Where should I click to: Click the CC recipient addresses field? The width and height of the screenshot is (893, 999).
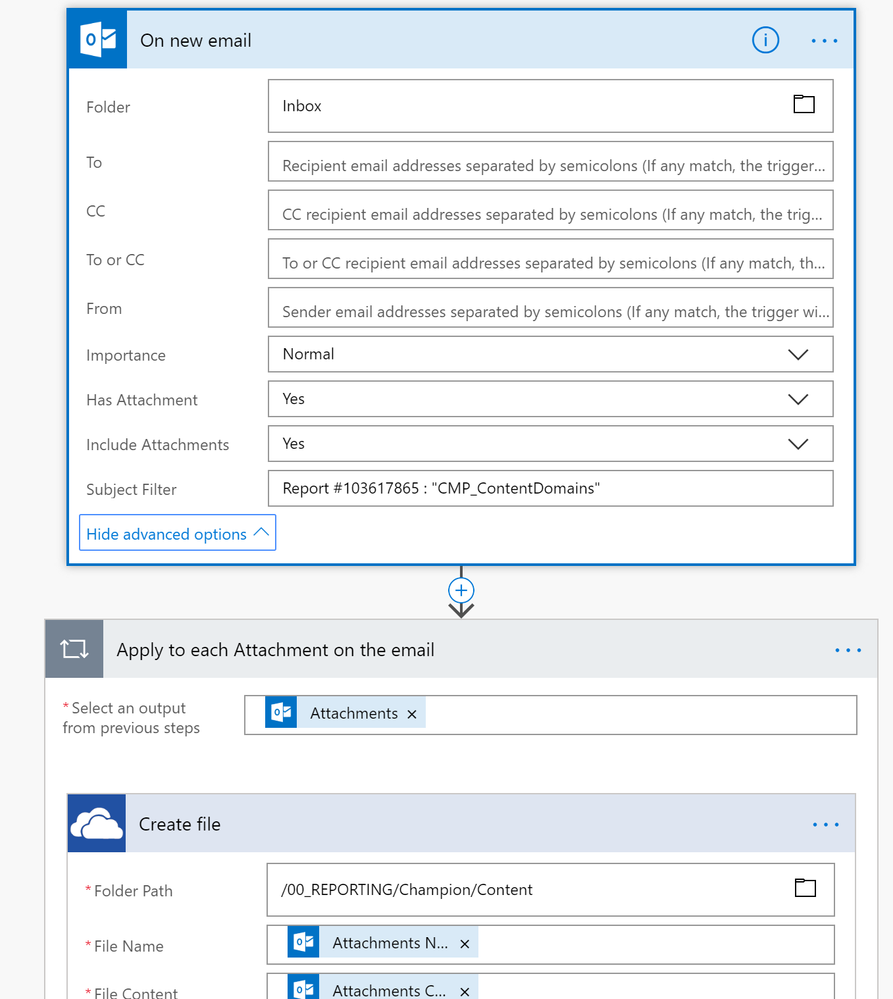click(550, 214)
